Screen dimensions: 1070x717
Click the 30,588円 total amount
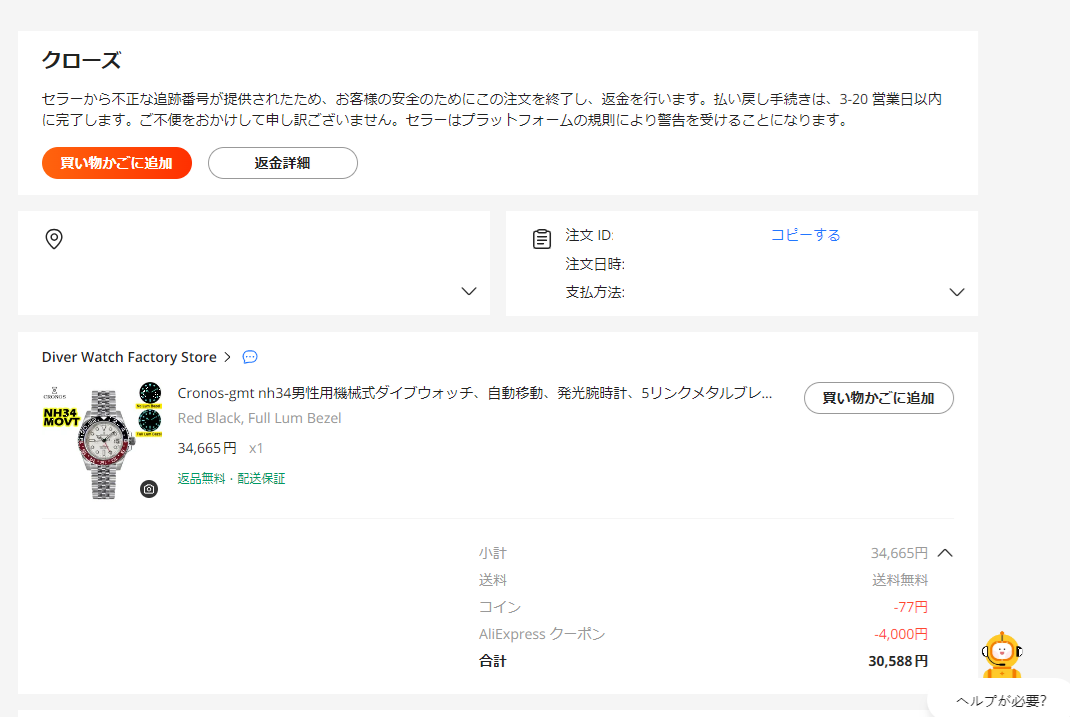898,661
